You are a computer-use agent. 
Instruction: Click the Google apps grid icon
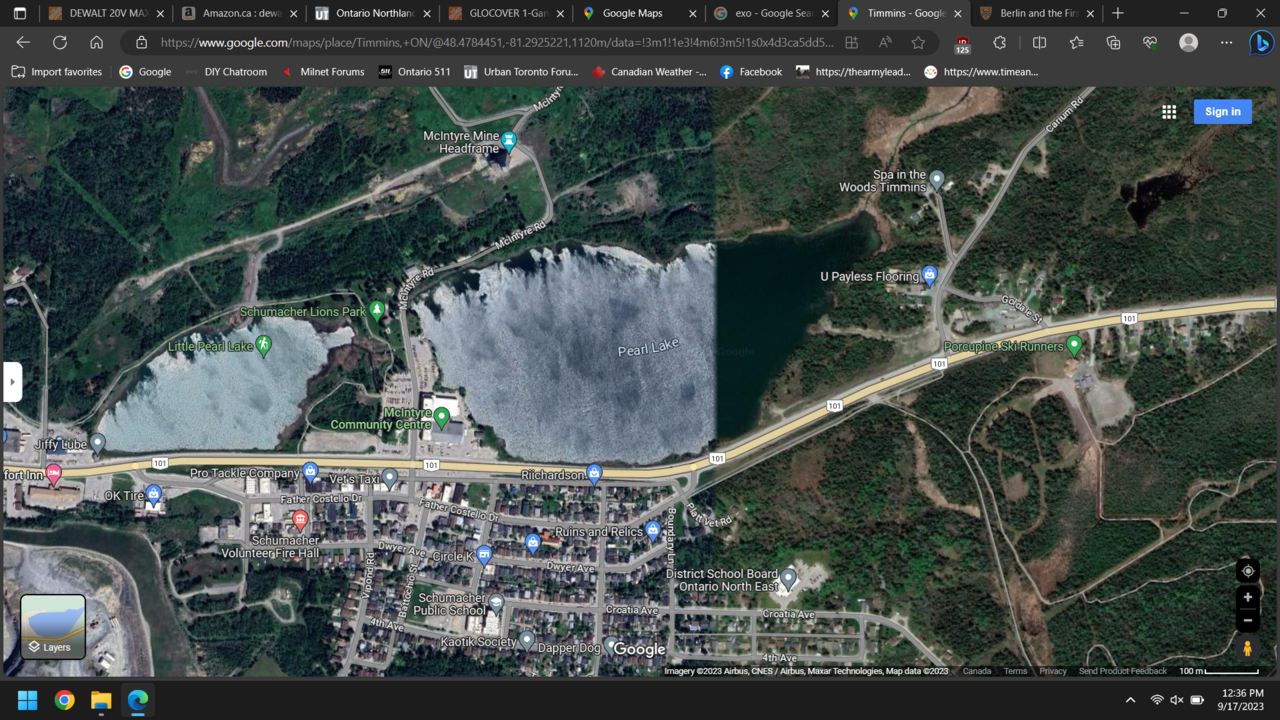coord(1168,112)
